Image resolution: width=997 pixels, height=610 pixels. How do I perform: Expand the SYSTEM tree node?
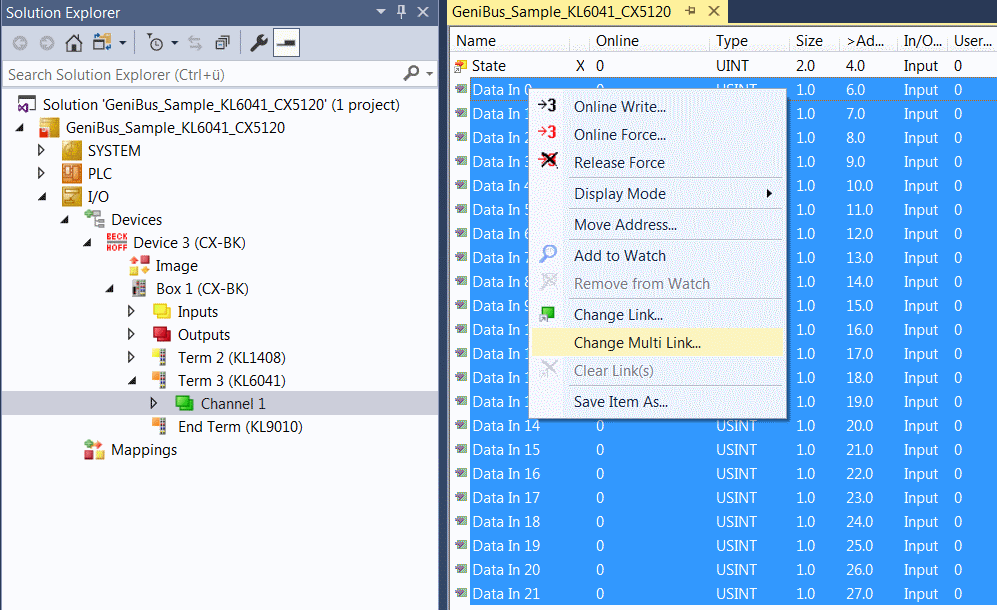click(41, 151)
